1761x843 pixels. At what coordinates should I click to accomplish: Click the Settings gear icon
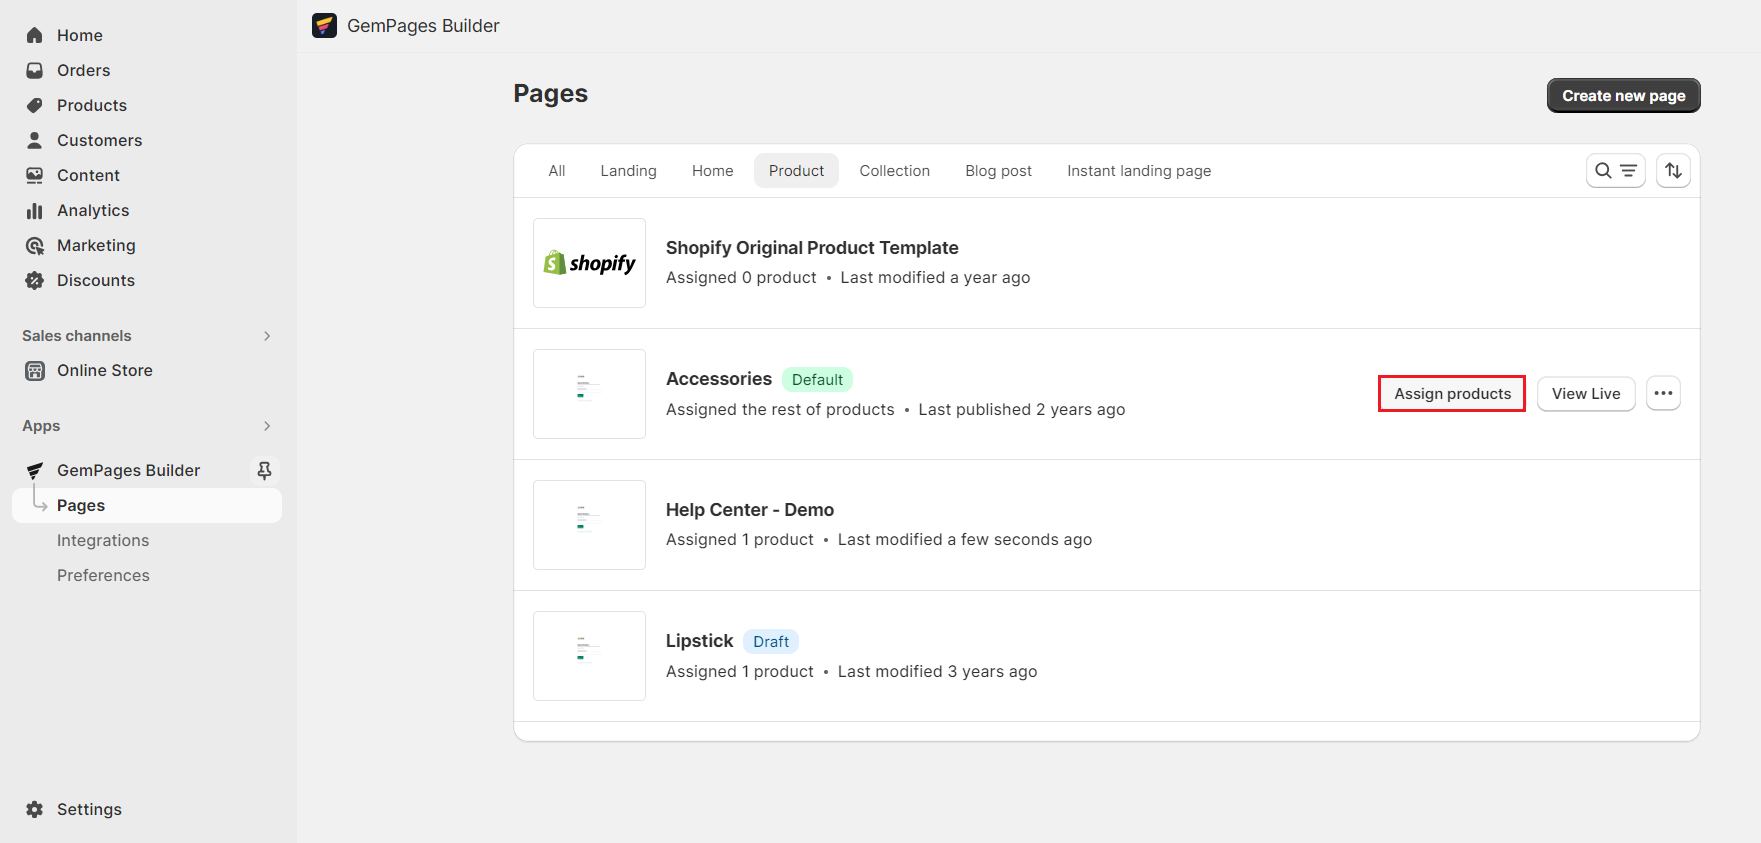click(35, 809)
